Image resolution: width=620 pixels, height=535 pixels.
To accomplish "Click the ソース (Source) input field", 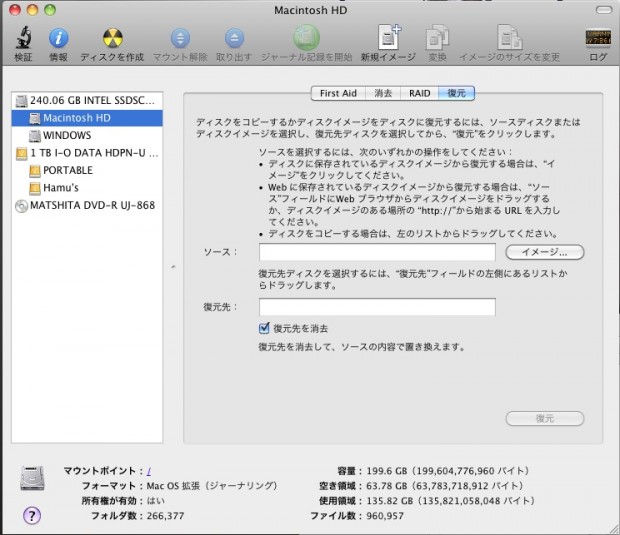I will coord(377,252).
